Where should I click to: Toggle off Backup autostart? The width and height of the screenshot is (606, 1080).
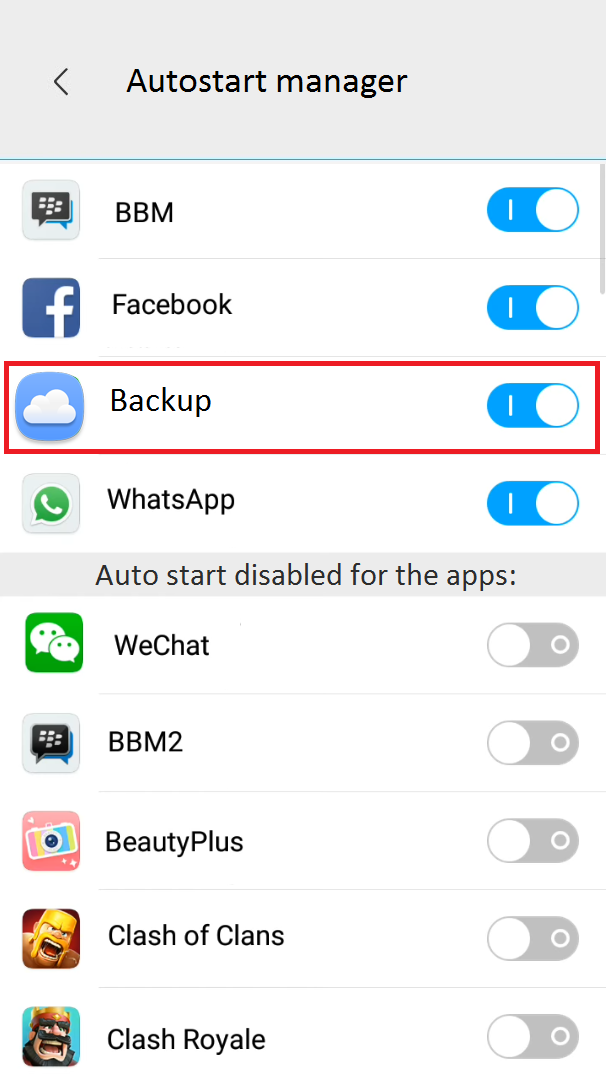coord(533,406)
